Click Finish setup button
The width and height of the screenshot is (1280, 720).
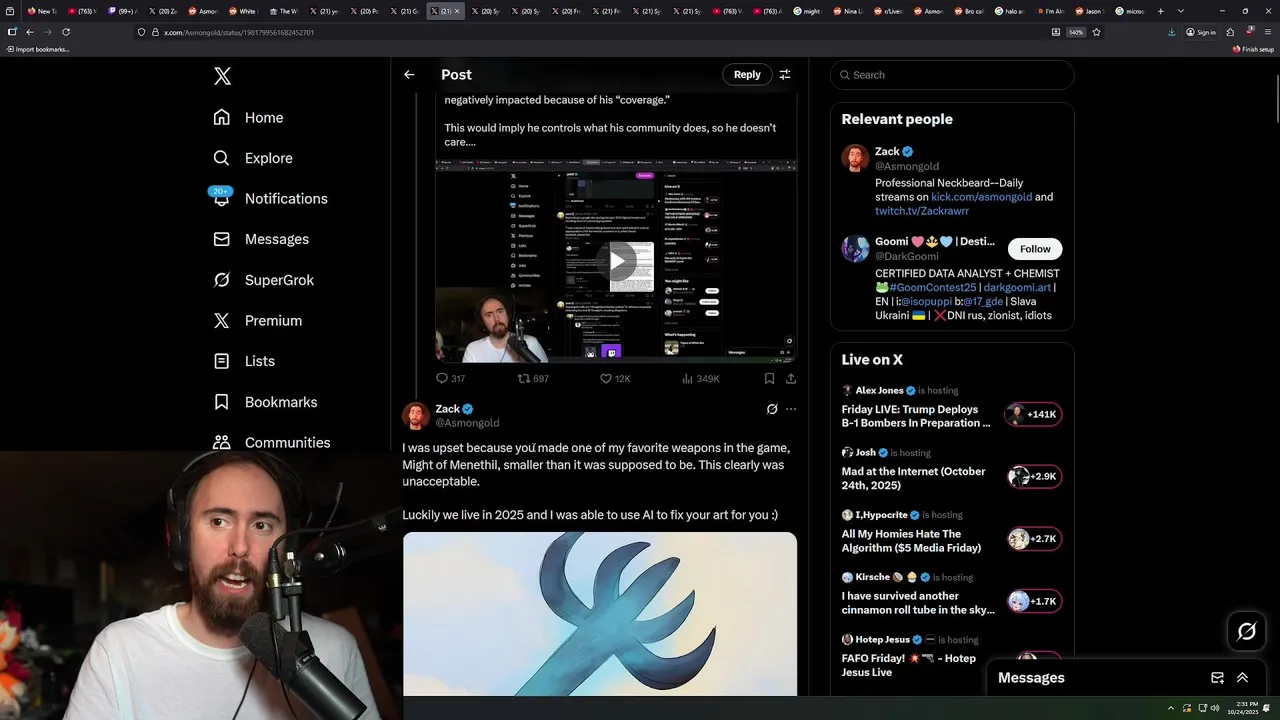tap(1254, 49)
